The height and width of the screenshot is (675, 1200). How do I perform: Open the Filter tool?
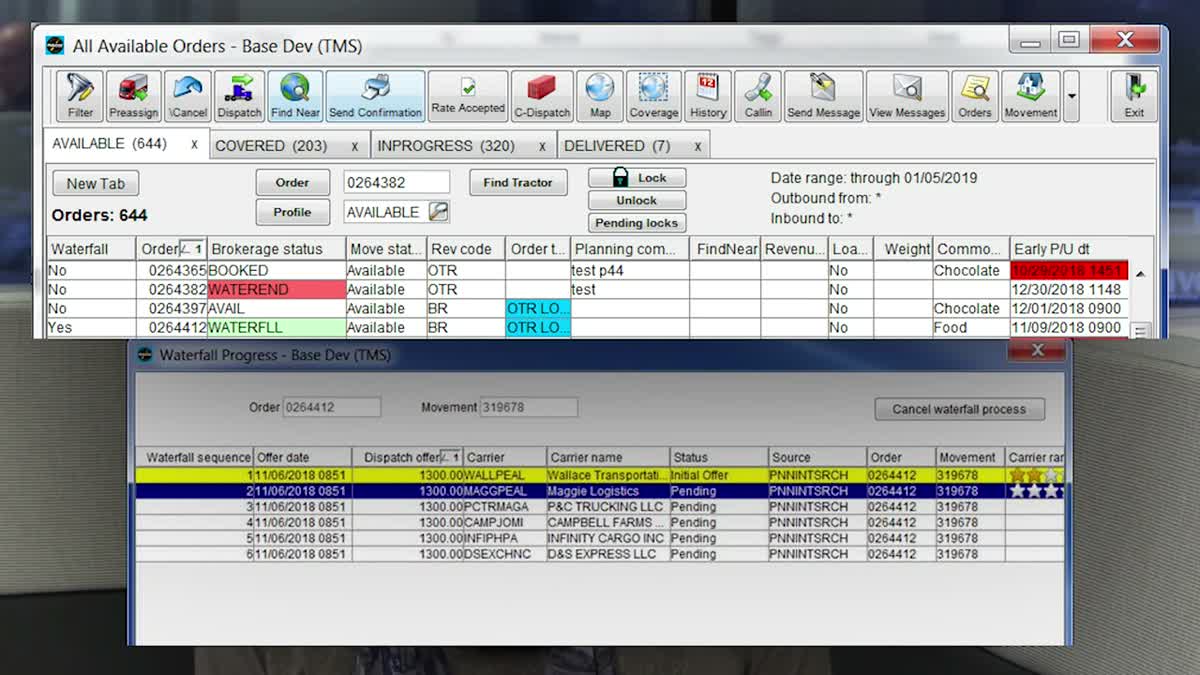(x=80, y=96)
